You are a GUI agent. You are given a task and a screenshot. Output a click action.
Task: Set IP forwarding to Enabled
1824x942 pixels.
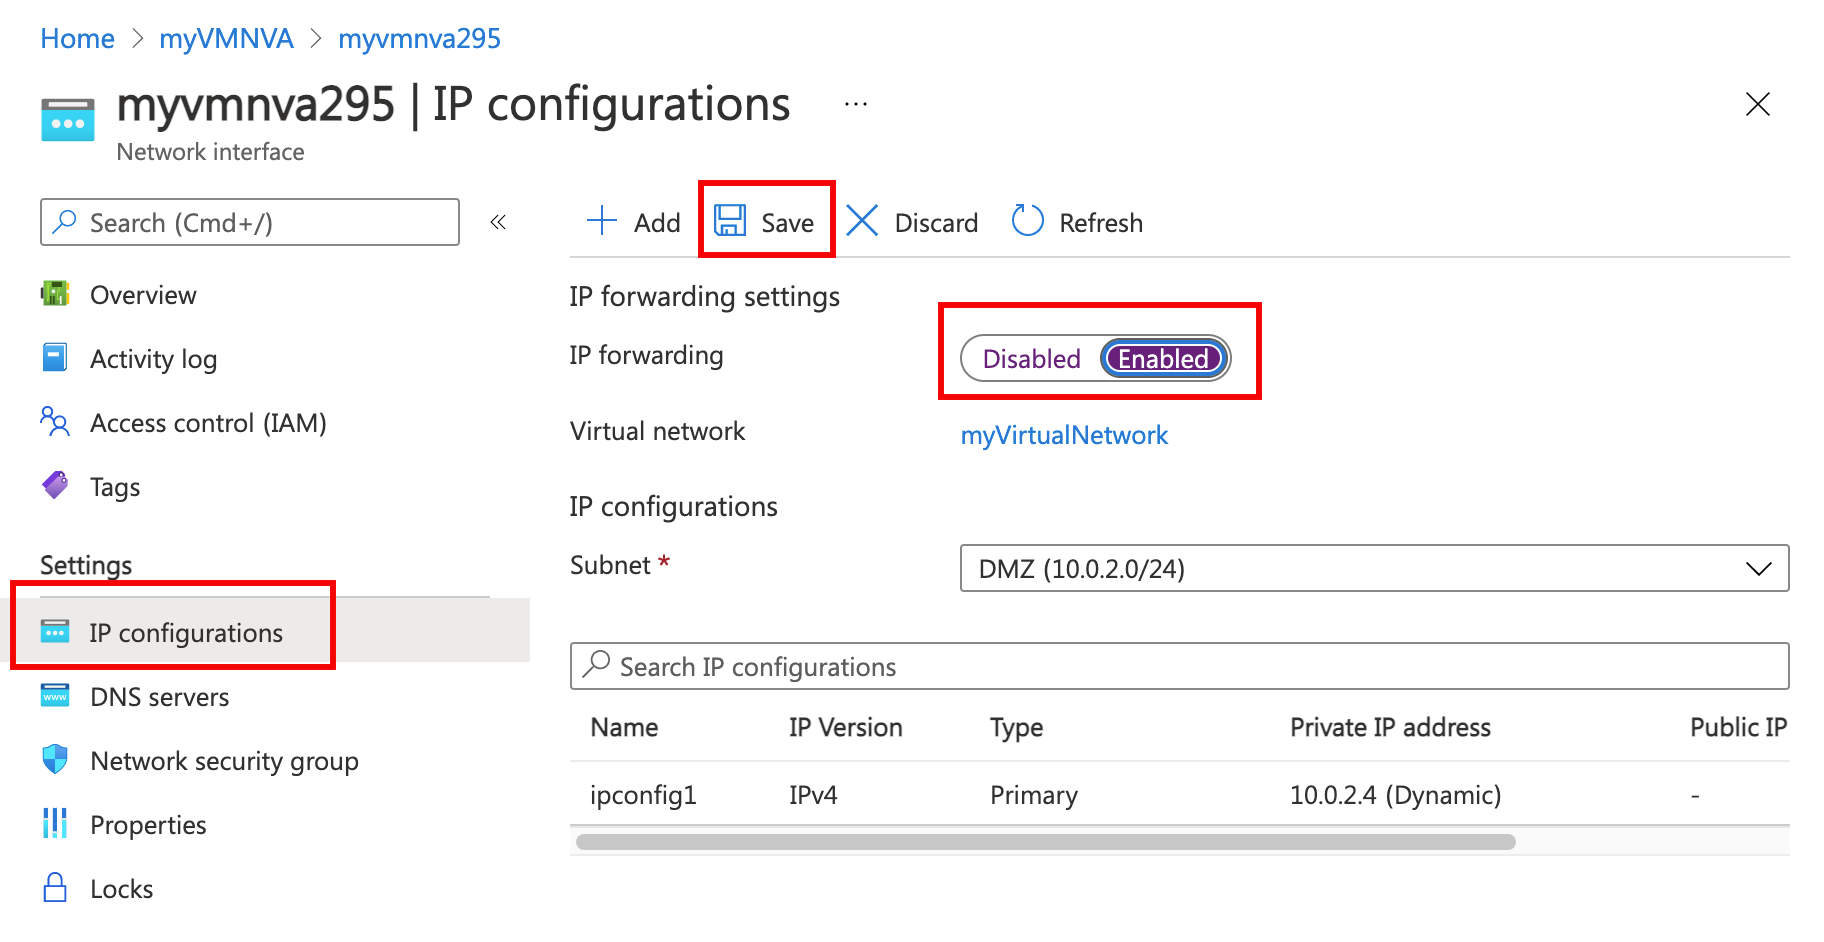click(x=1163, y=358)
